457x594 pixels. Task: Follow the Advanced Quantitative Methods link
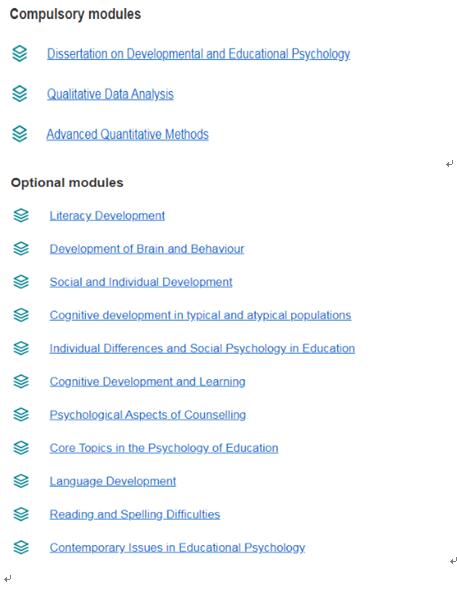(127, 134)
